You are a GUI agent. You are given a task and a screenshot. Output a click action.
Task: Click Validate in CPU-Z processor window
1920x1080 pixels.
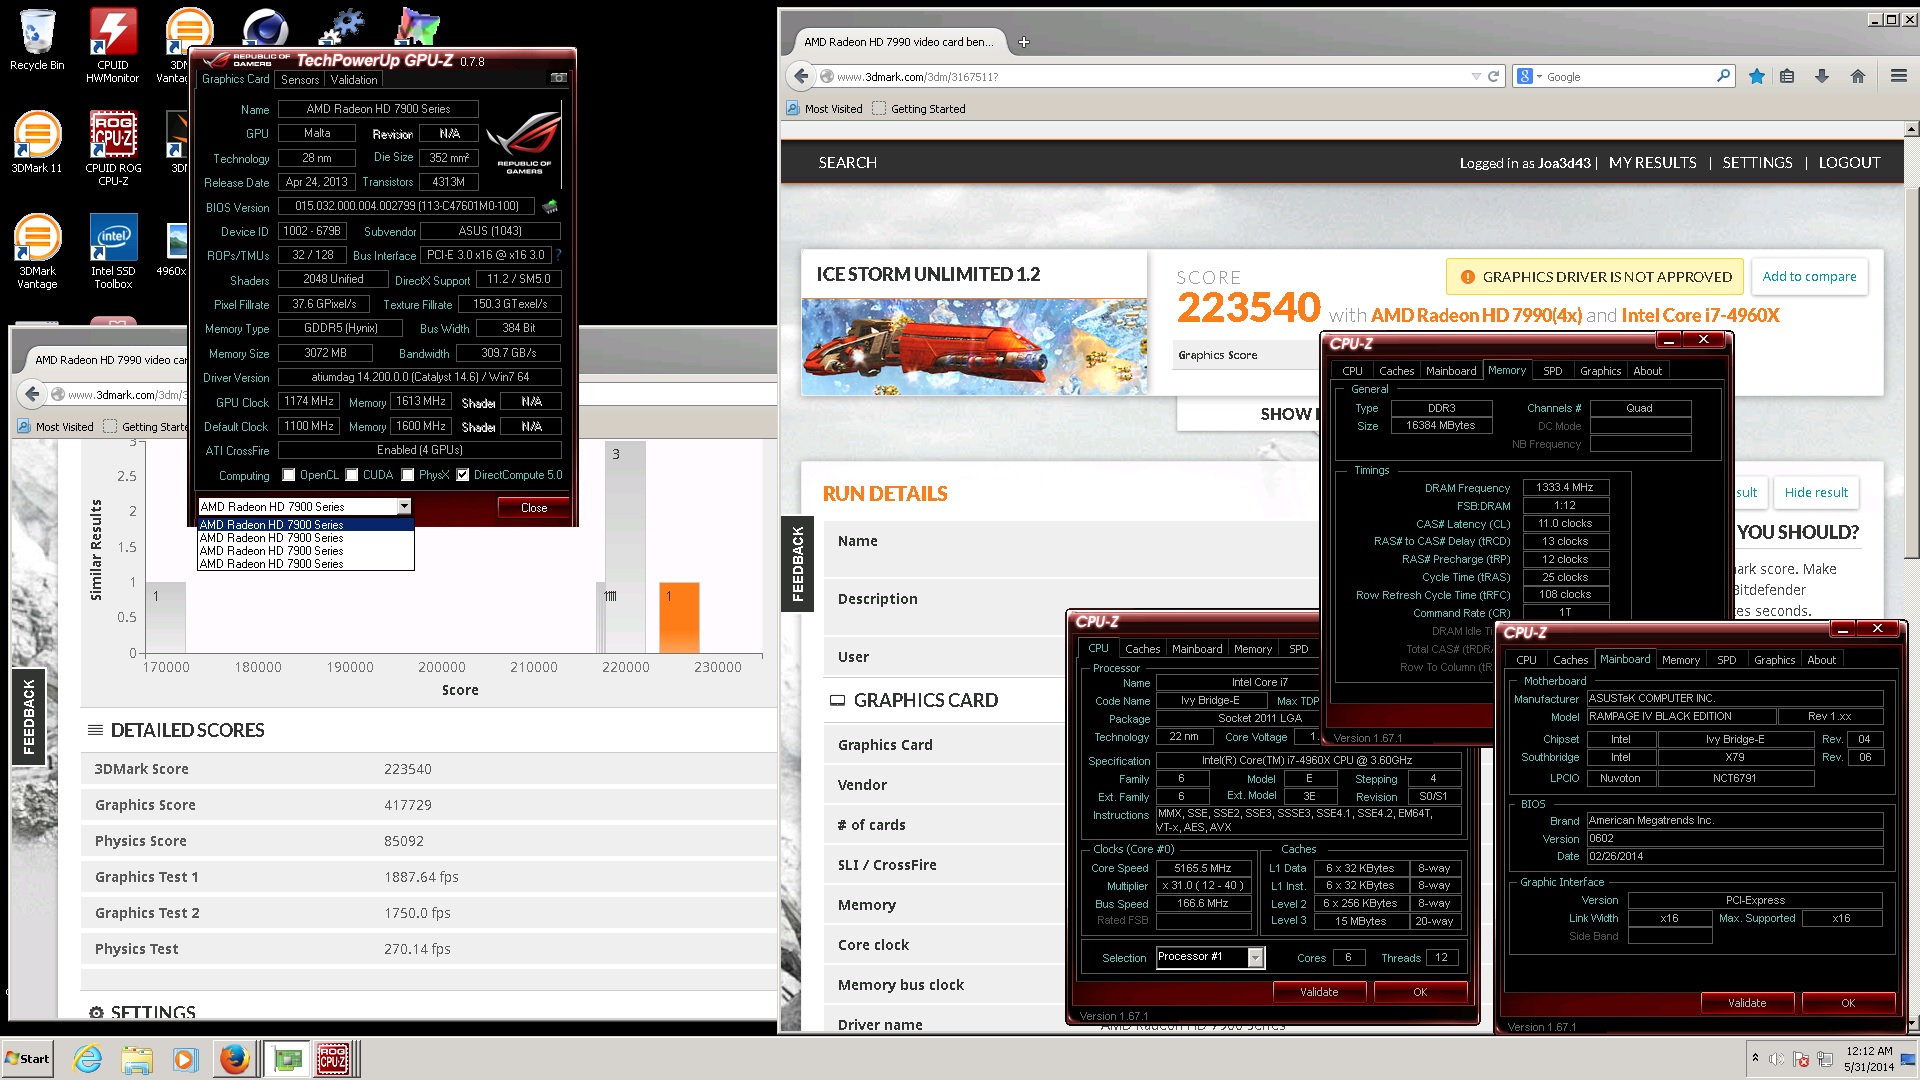1319,992
